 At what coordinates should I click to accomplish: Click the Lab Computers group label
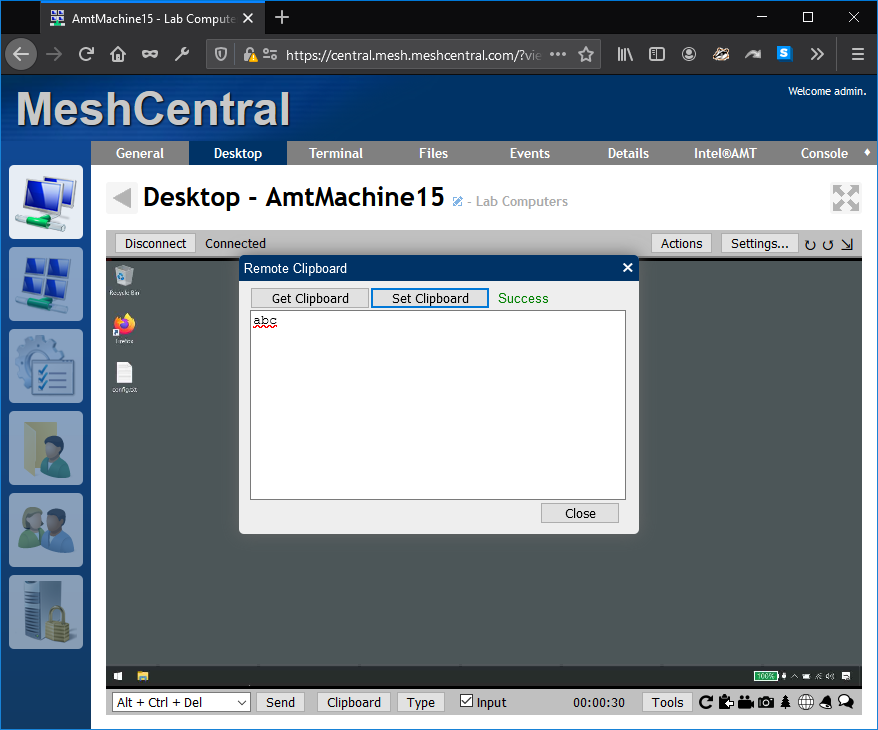[521, 202]
